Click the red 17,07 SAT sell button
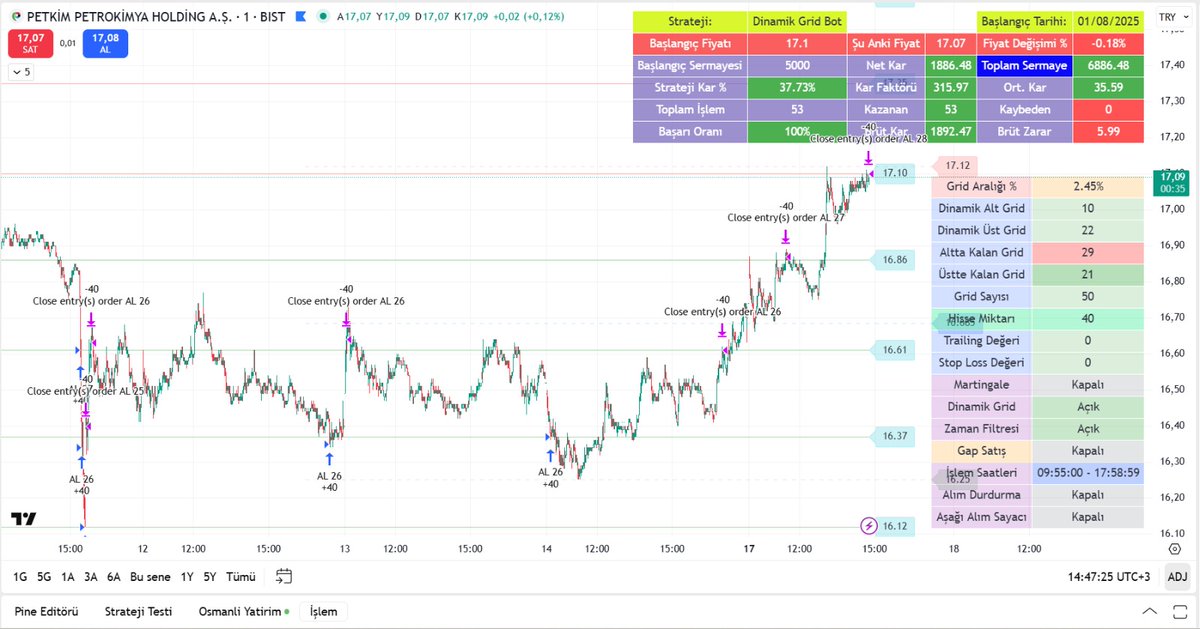Screen dimensions: 1200x629 30,43
